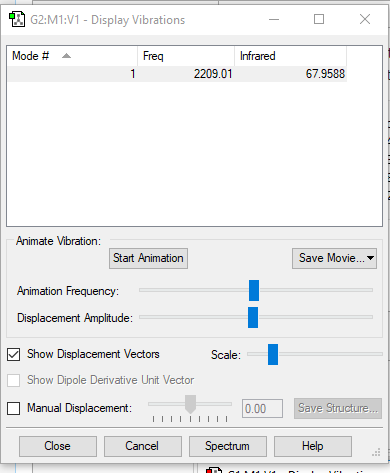
Task: Click the Animation Frequency slider handle
Action: (254, 290)
